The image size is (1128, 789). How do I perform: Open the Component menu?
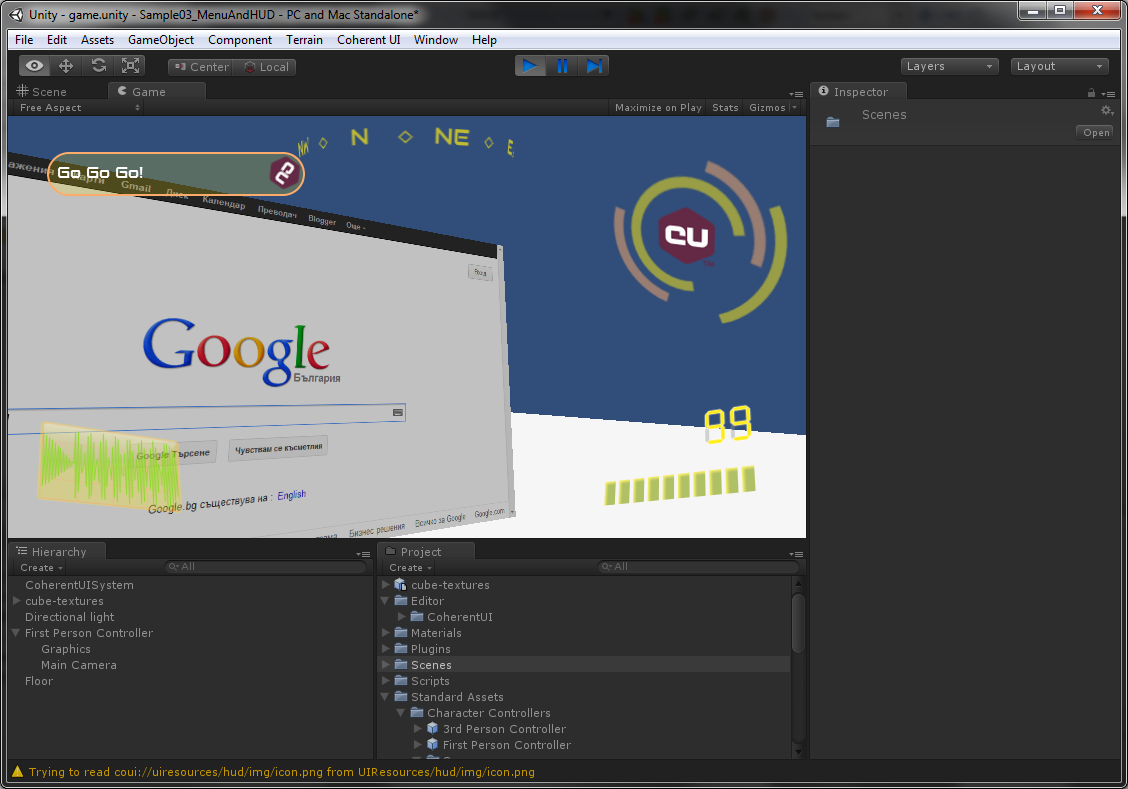pos(240,40)
